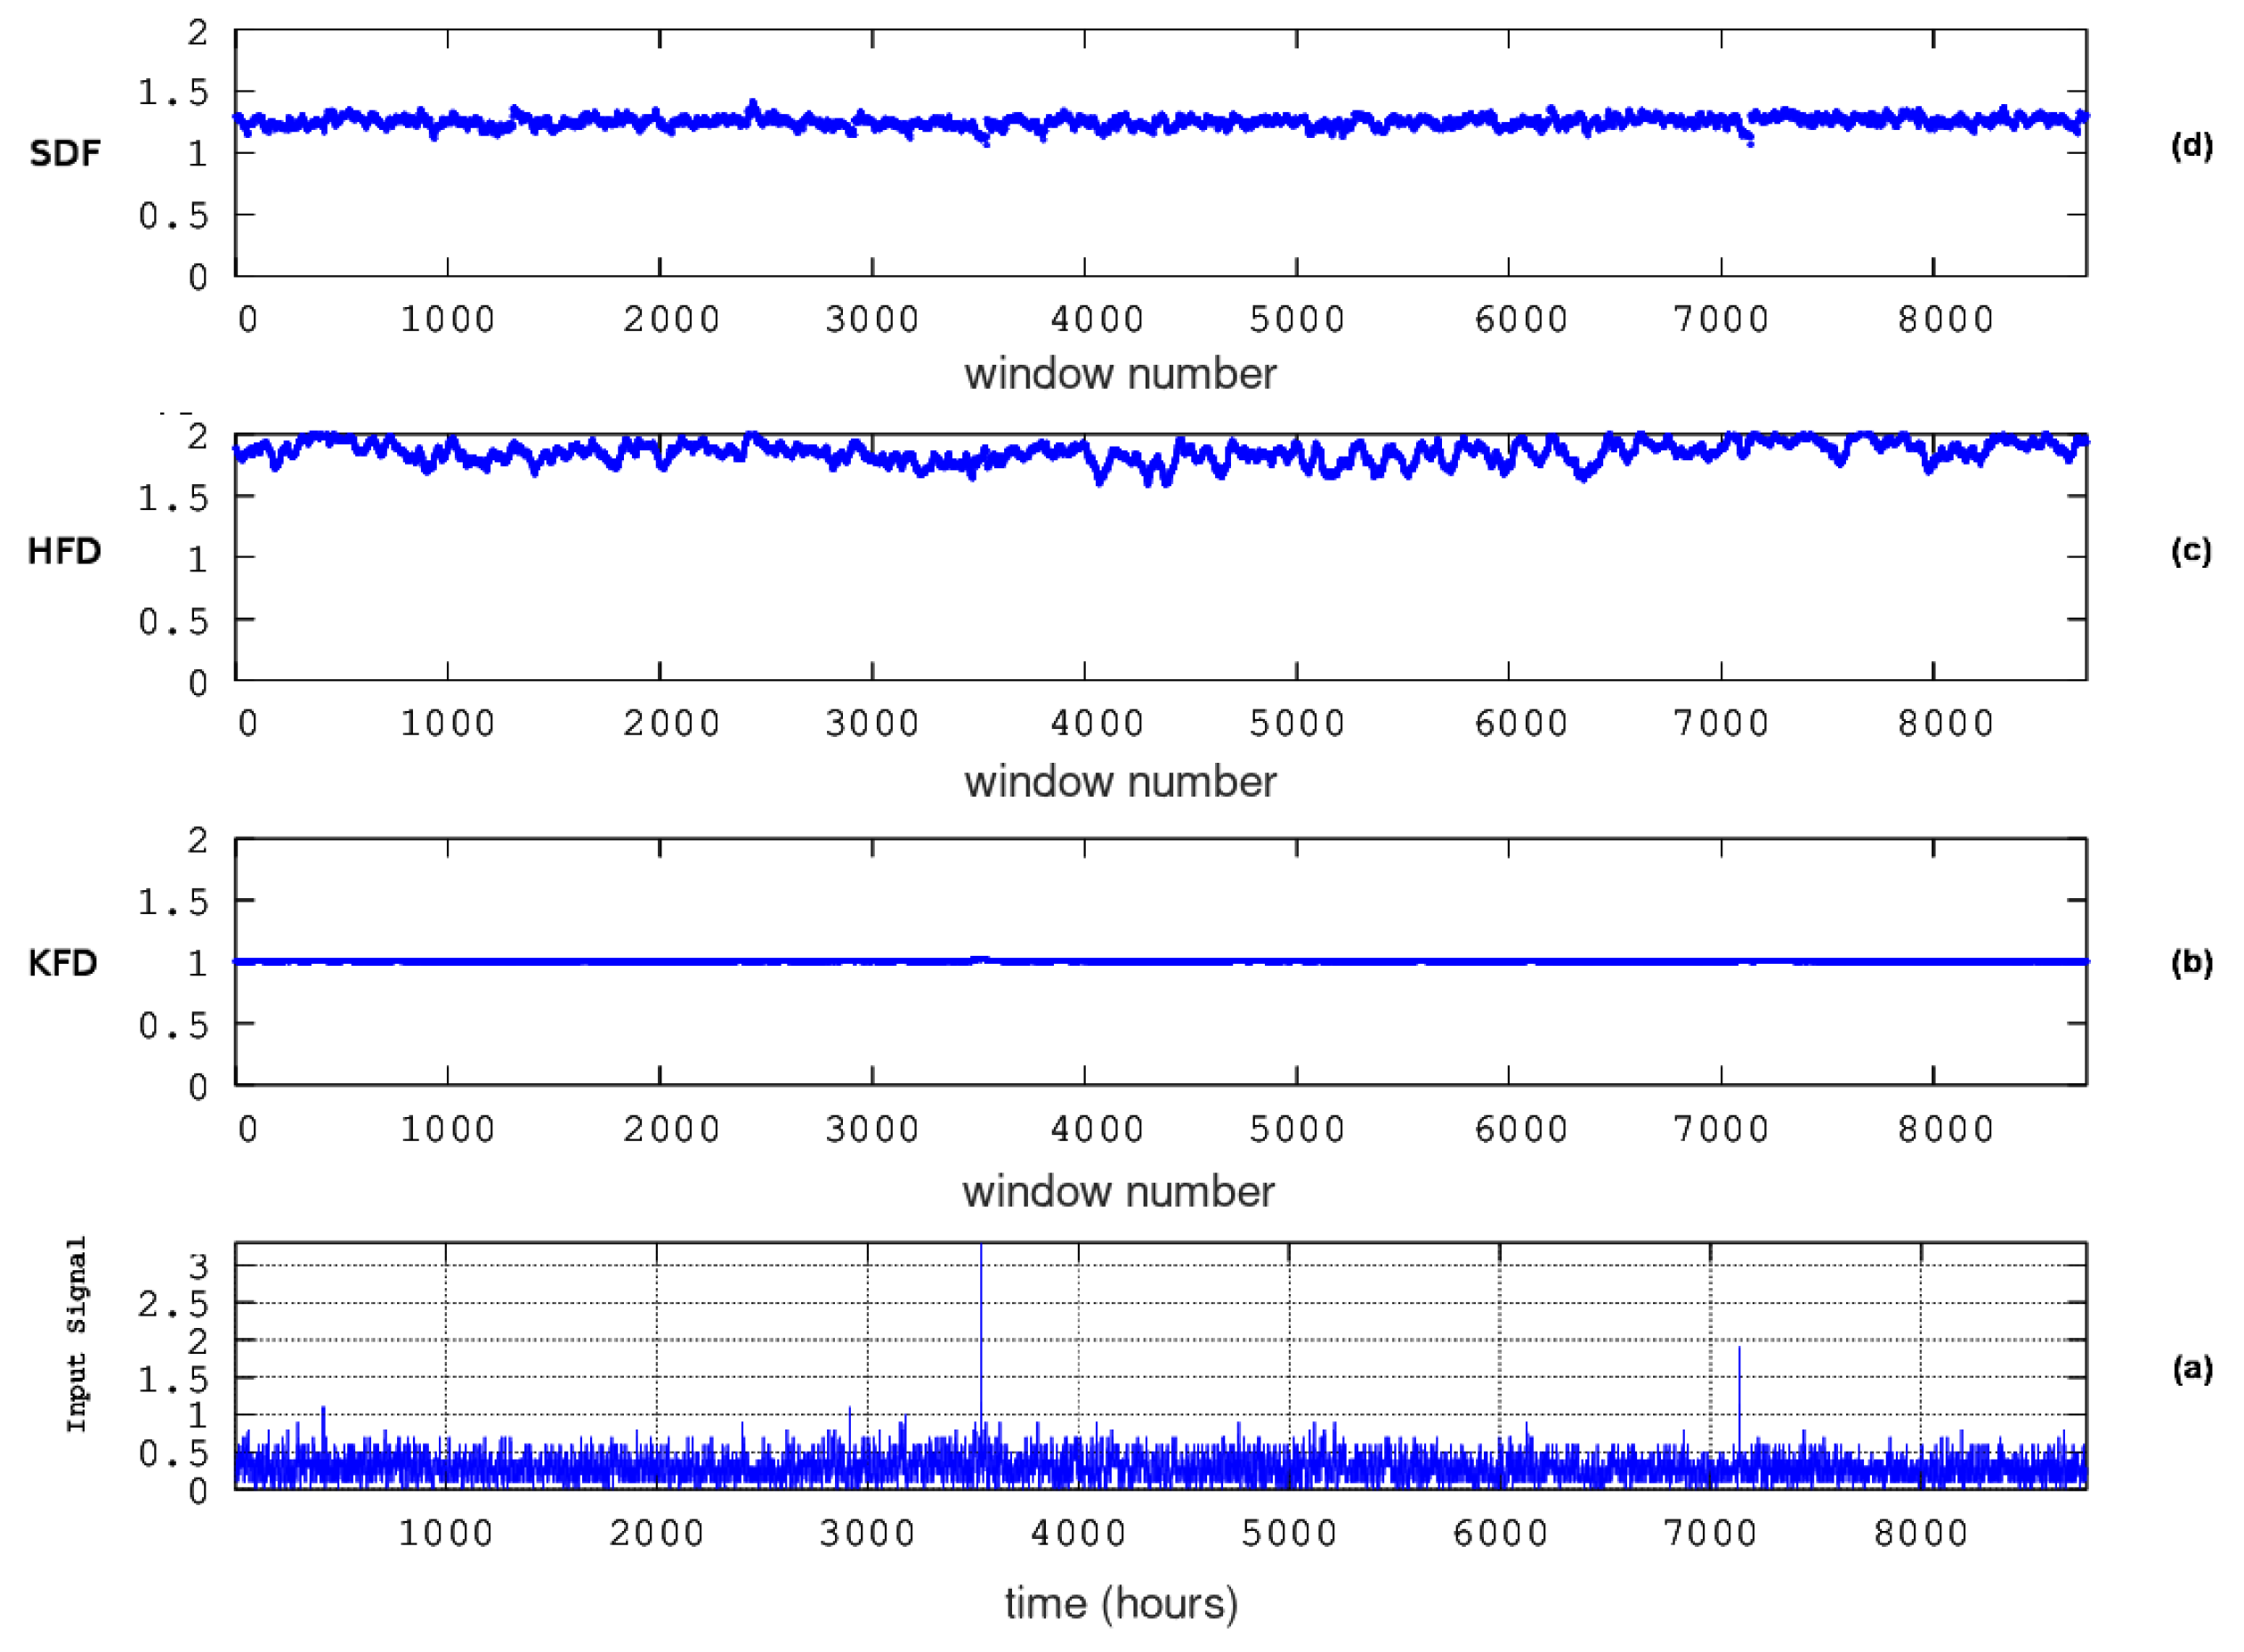
Task: Click the 2000 tick label under KFD plot
Action: point(671,1129)
